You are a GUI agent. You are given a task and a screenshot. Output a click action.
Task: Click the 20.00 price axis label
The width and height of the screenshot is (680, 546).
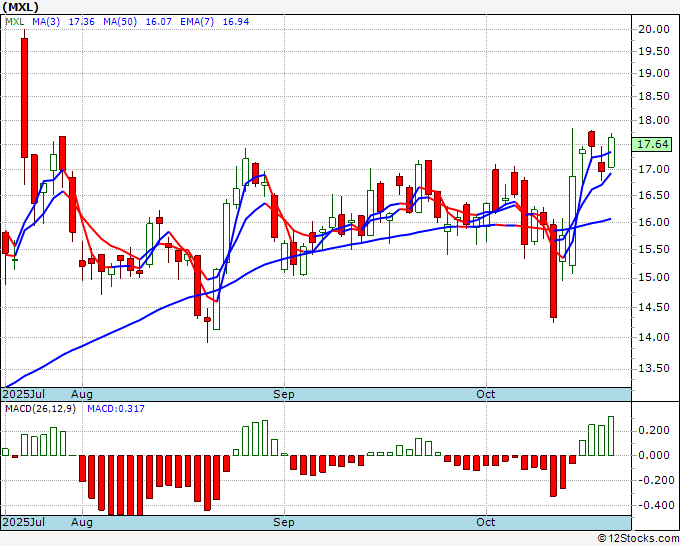[x=654, y=29]
